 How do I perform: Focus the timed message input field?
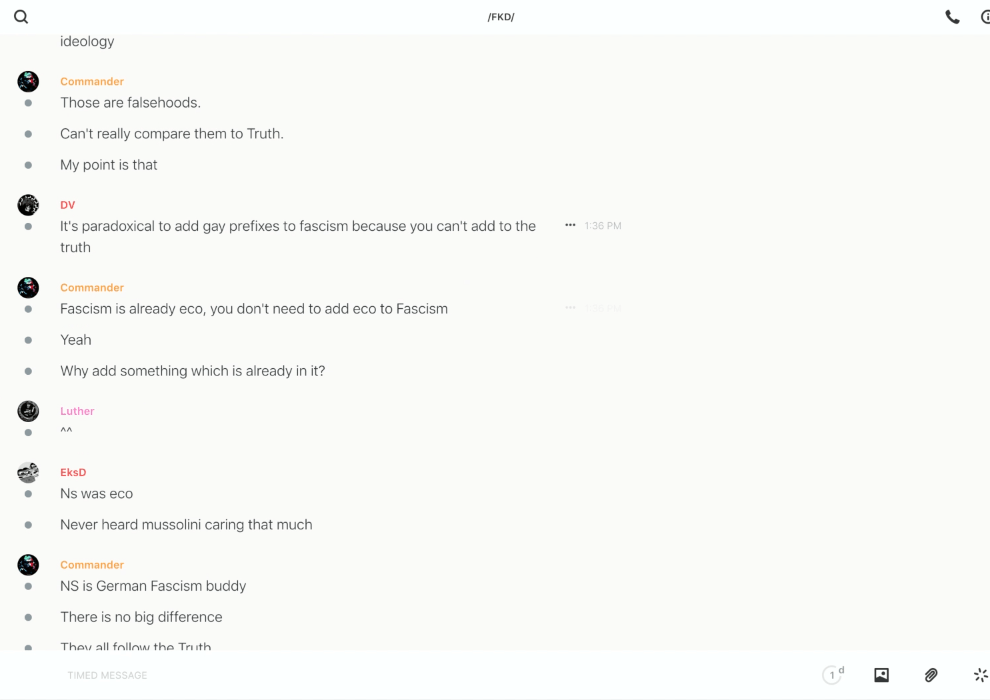pyautogui.click(x=400, y=675)
